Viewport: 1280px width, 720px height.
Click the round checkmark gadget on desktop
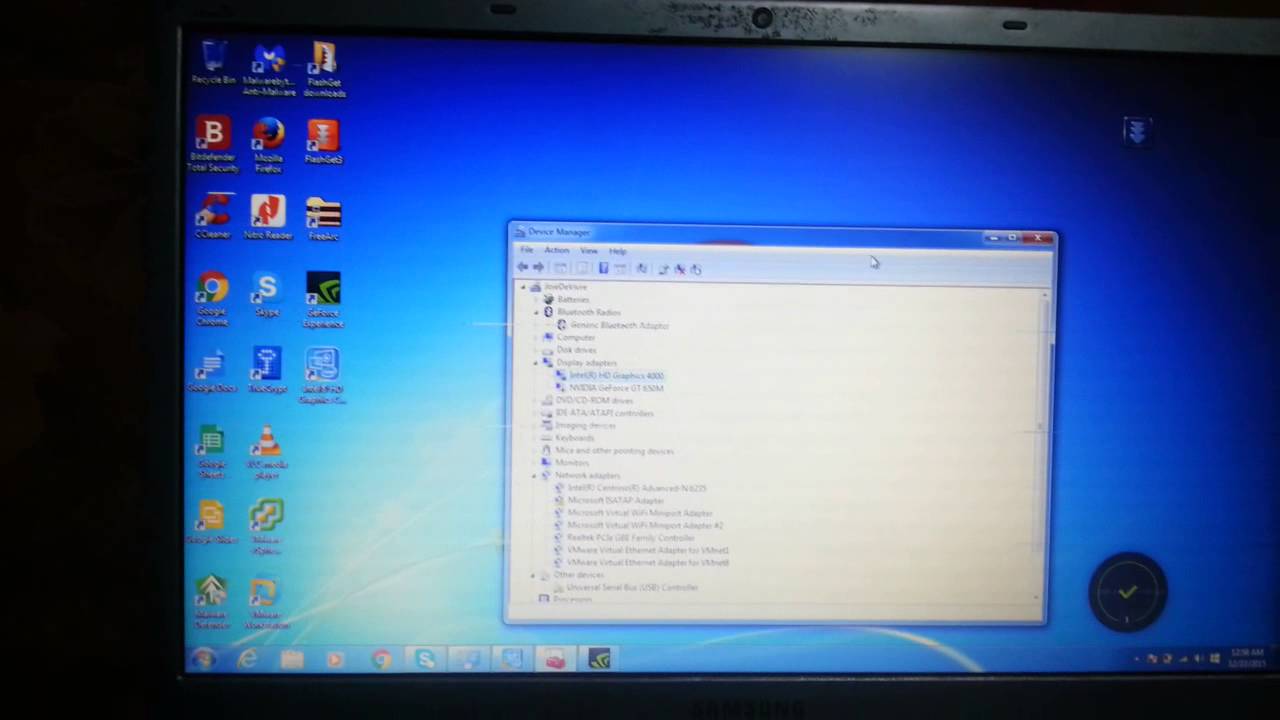point(1127,592)
